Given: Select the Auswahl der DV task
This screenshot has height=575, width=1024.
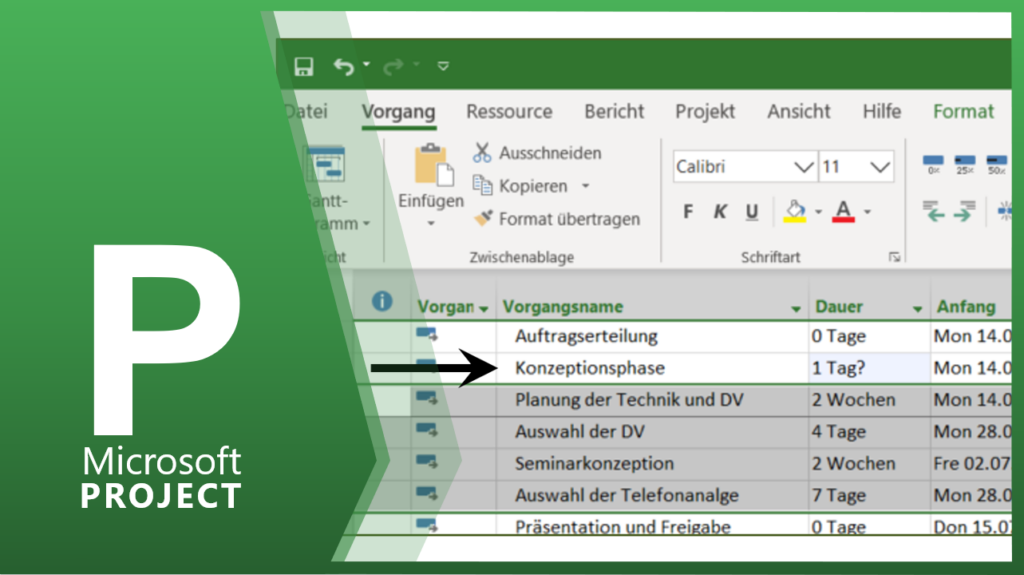Looking at the screenshot, I should tap(579, 432).
